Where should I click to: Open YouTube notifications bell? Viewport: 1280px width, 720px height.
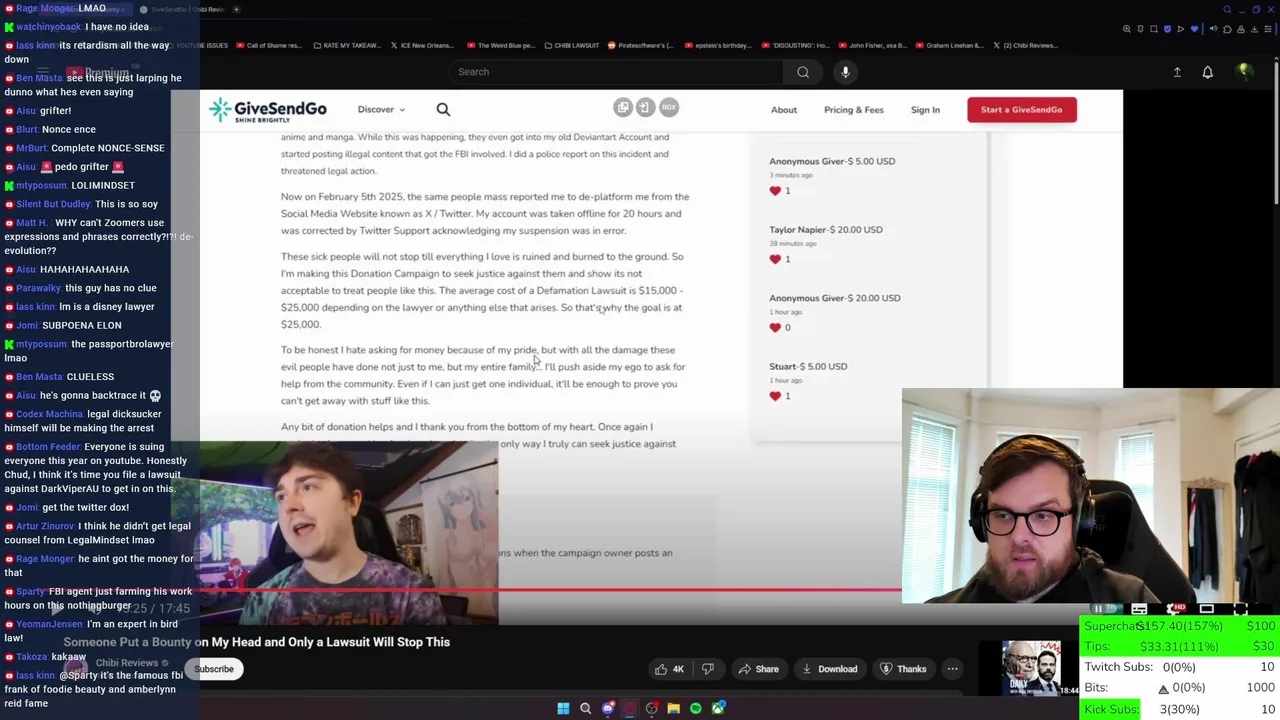point(1207,72)
